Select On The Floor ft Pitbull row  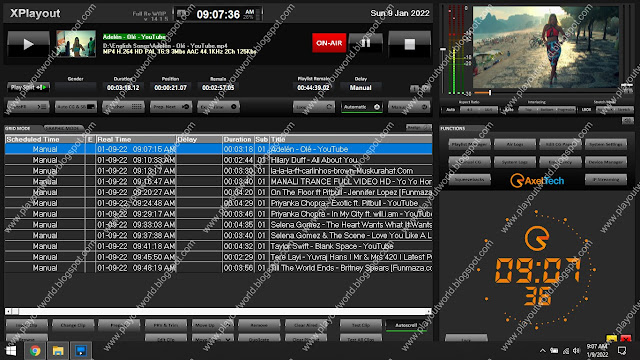(218, 192)
